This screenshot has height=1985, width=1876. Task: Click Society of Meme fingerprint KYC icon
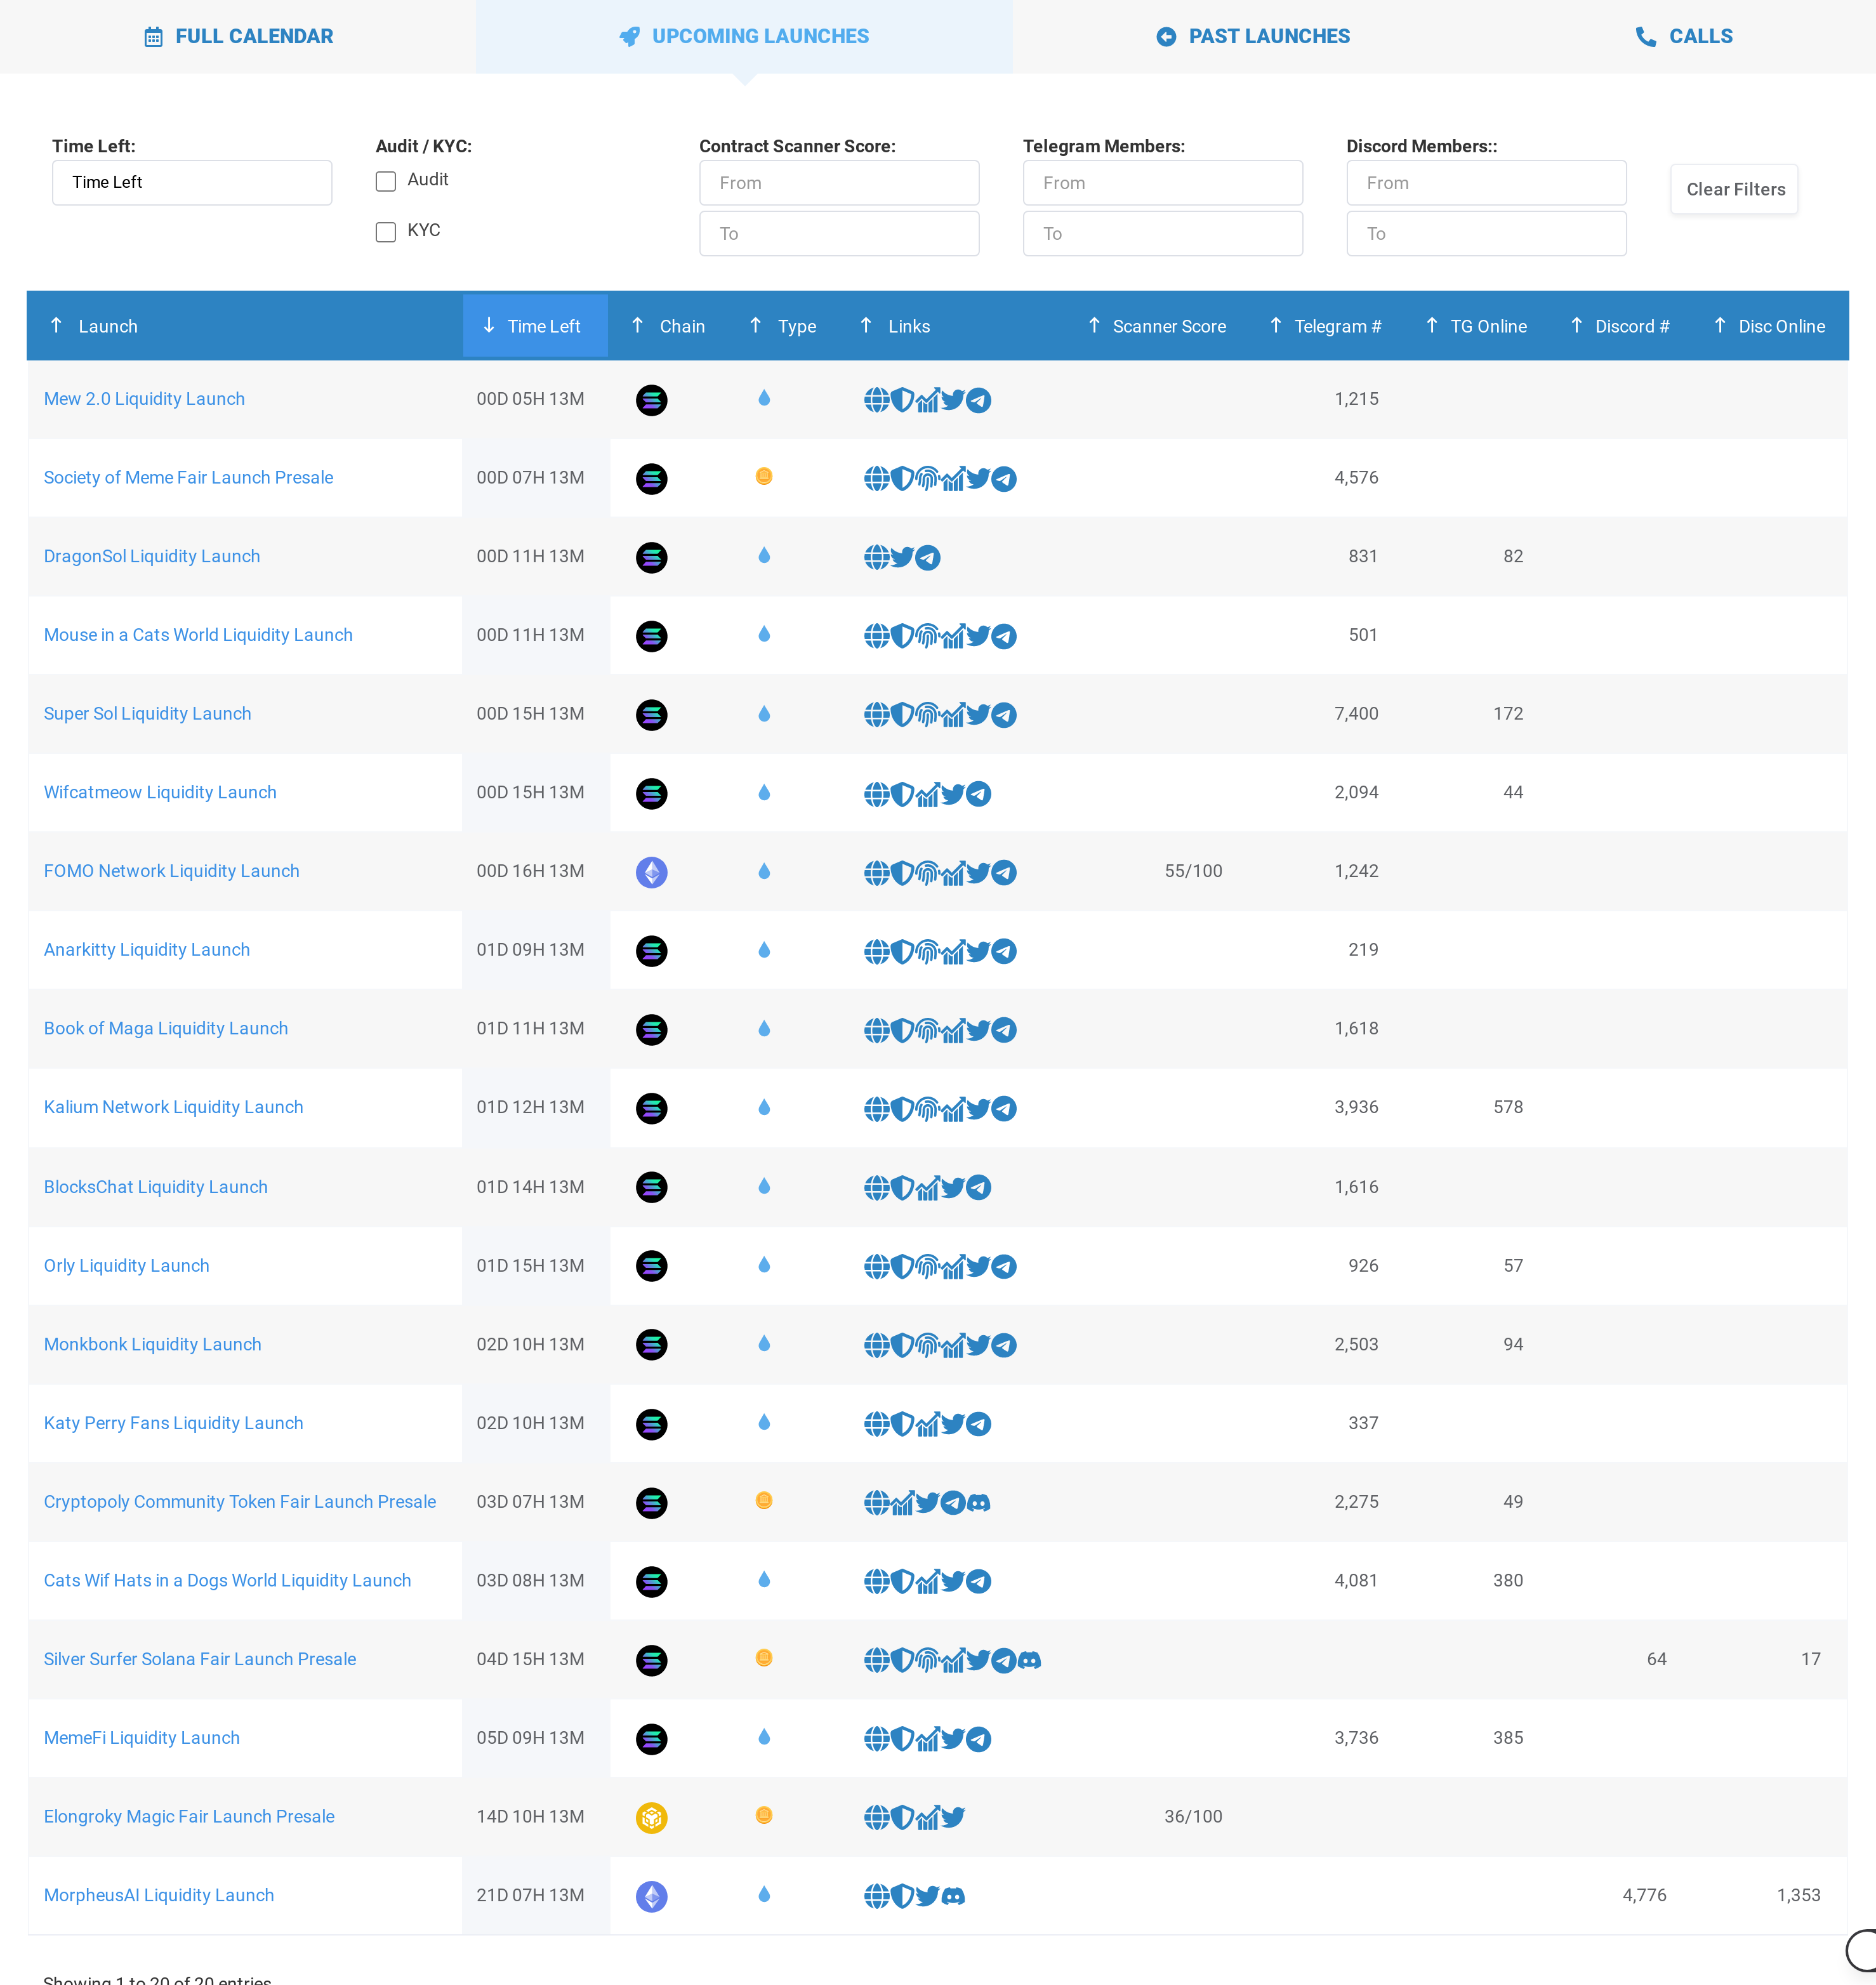927,479
